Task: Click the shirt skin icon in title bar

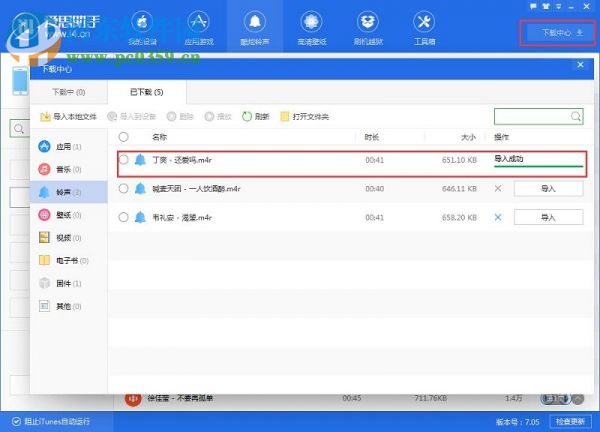Action: [546, 6]
